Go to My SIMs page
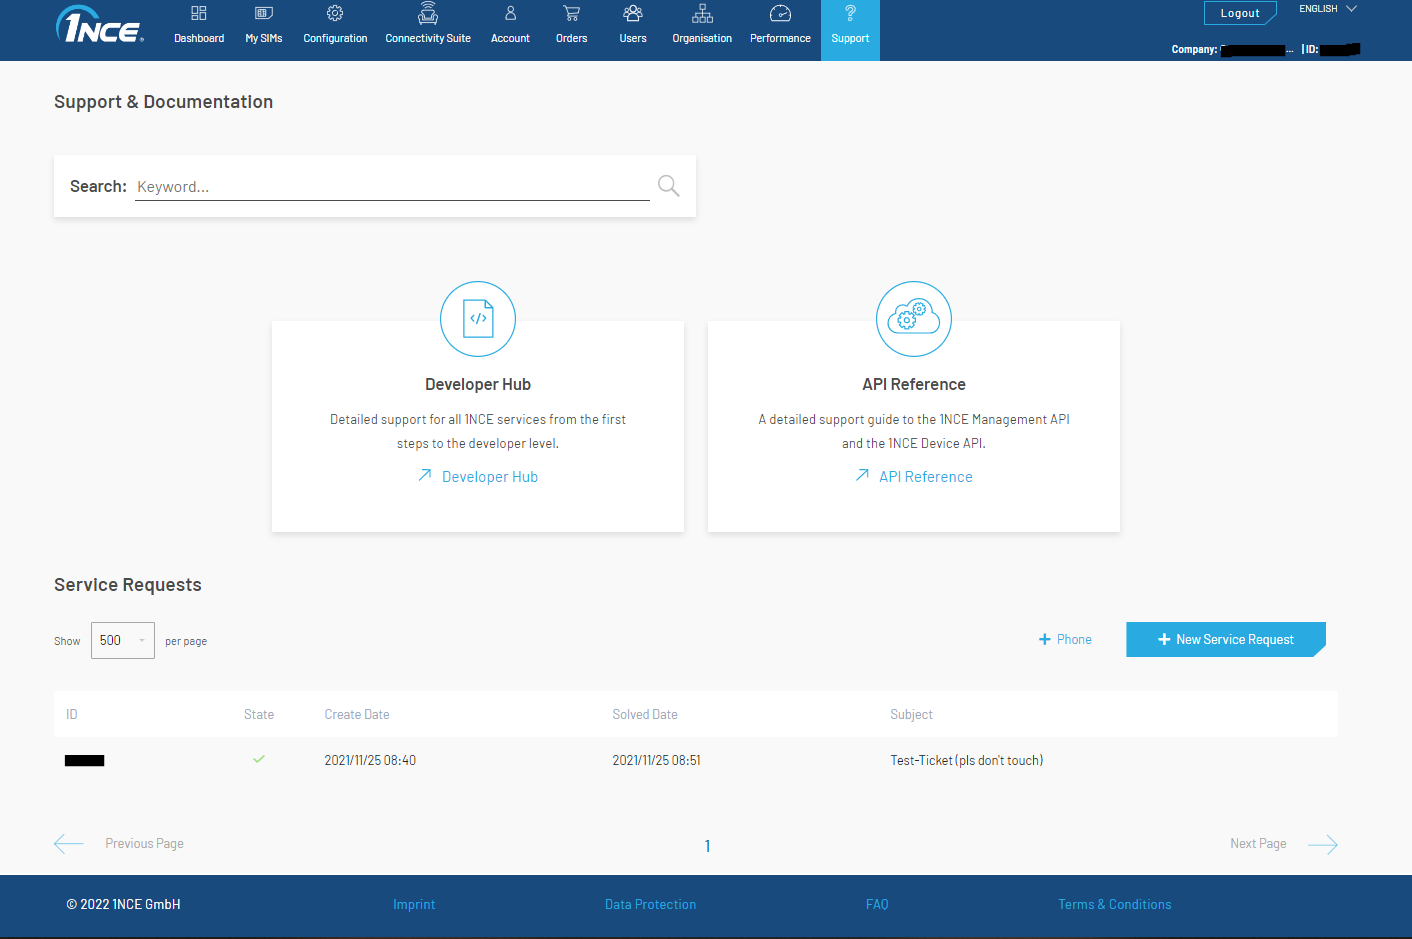The image size is (1412, 939). pos(264,26)
